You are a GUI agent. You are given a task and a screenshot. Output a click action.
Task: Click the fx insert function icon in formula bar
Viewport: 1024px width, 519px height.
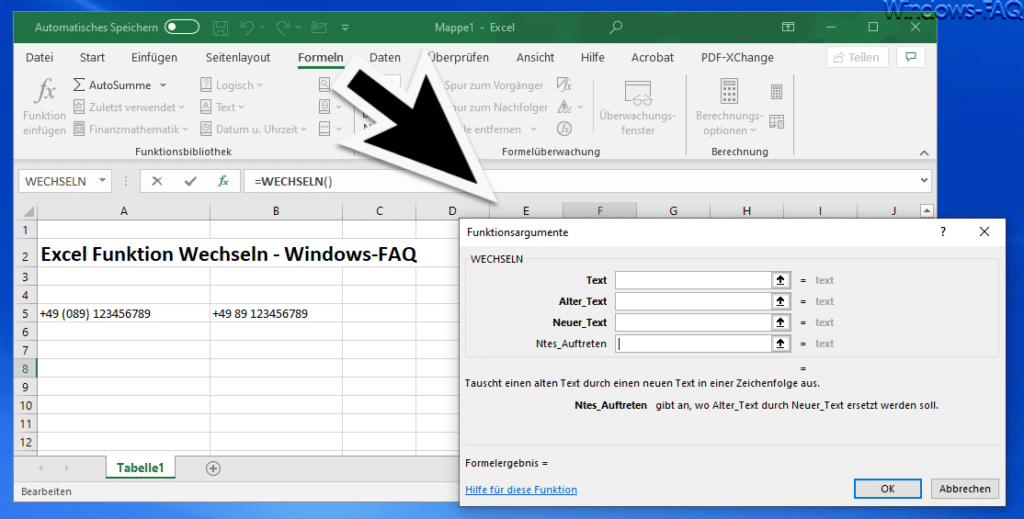(223, 181)
